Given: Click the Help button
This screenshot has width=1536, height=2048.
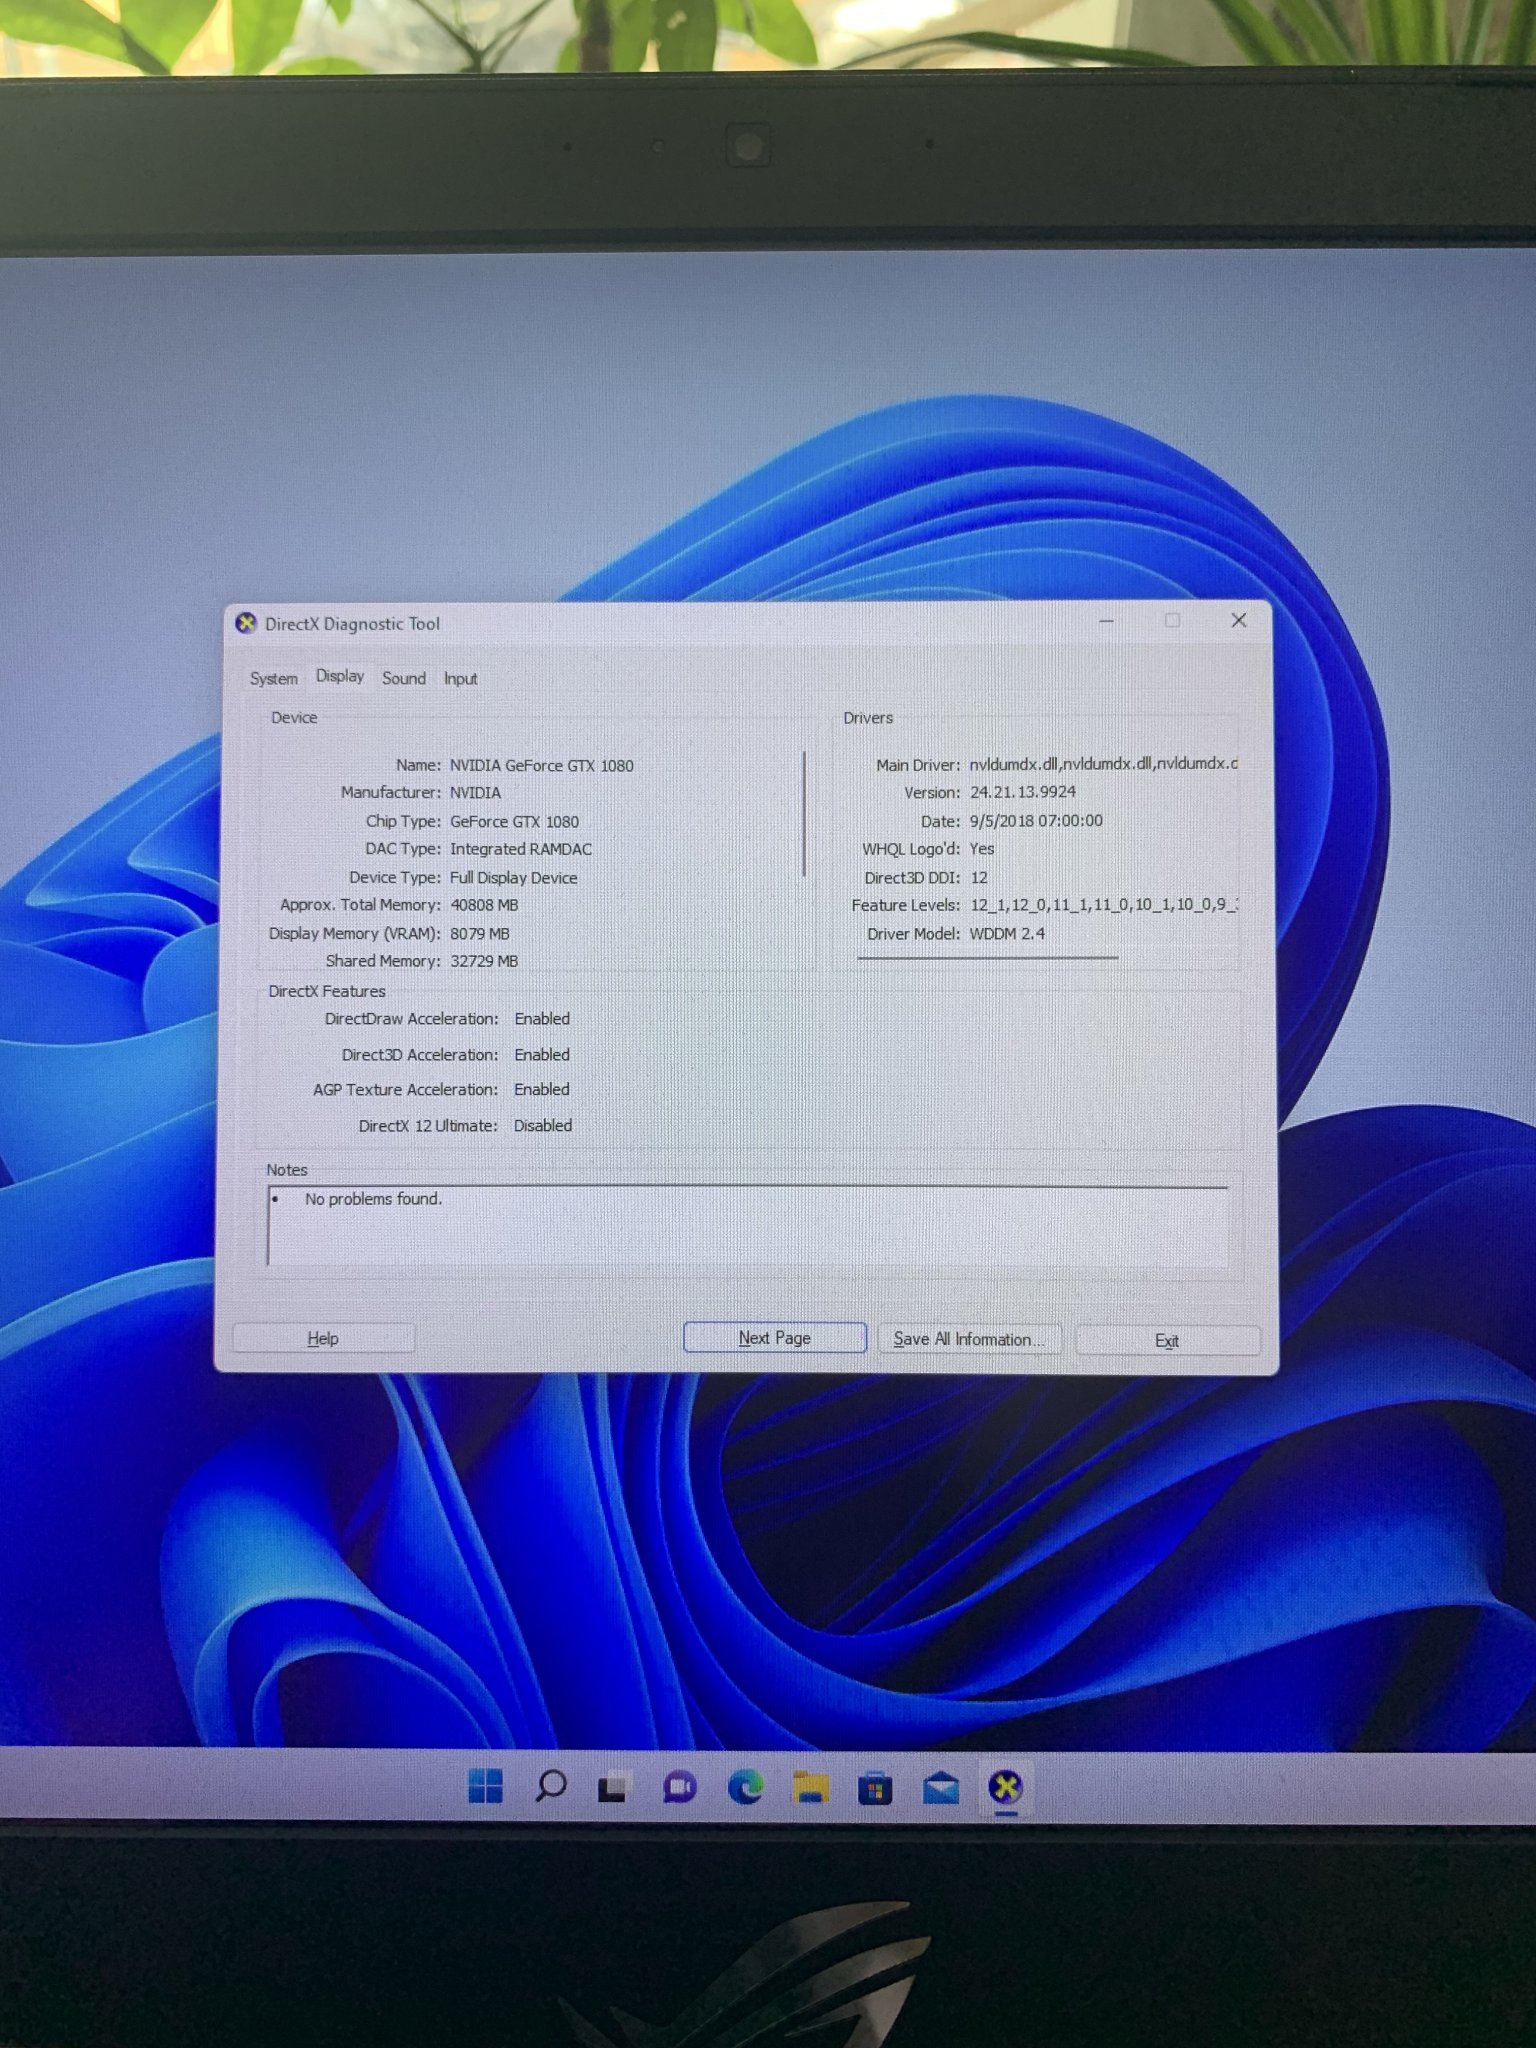Looking at the screenshot, I should pyautogui.click(x=323, y=1338).
